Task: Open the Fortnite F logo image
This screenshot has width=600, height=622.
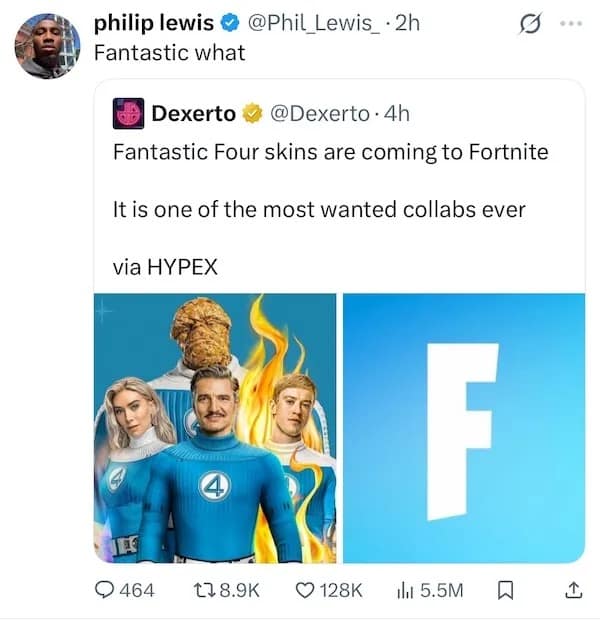Action: (x=464, y=428)
